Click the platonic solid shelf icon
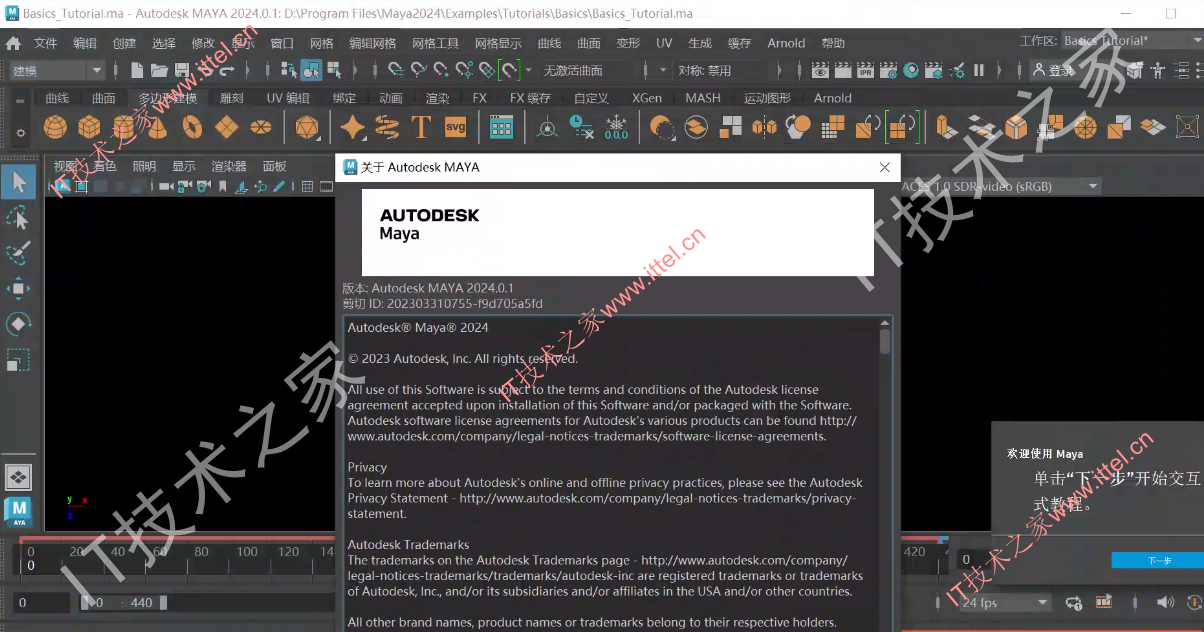This screenshot has width=1204, height=632. [306, 127]
